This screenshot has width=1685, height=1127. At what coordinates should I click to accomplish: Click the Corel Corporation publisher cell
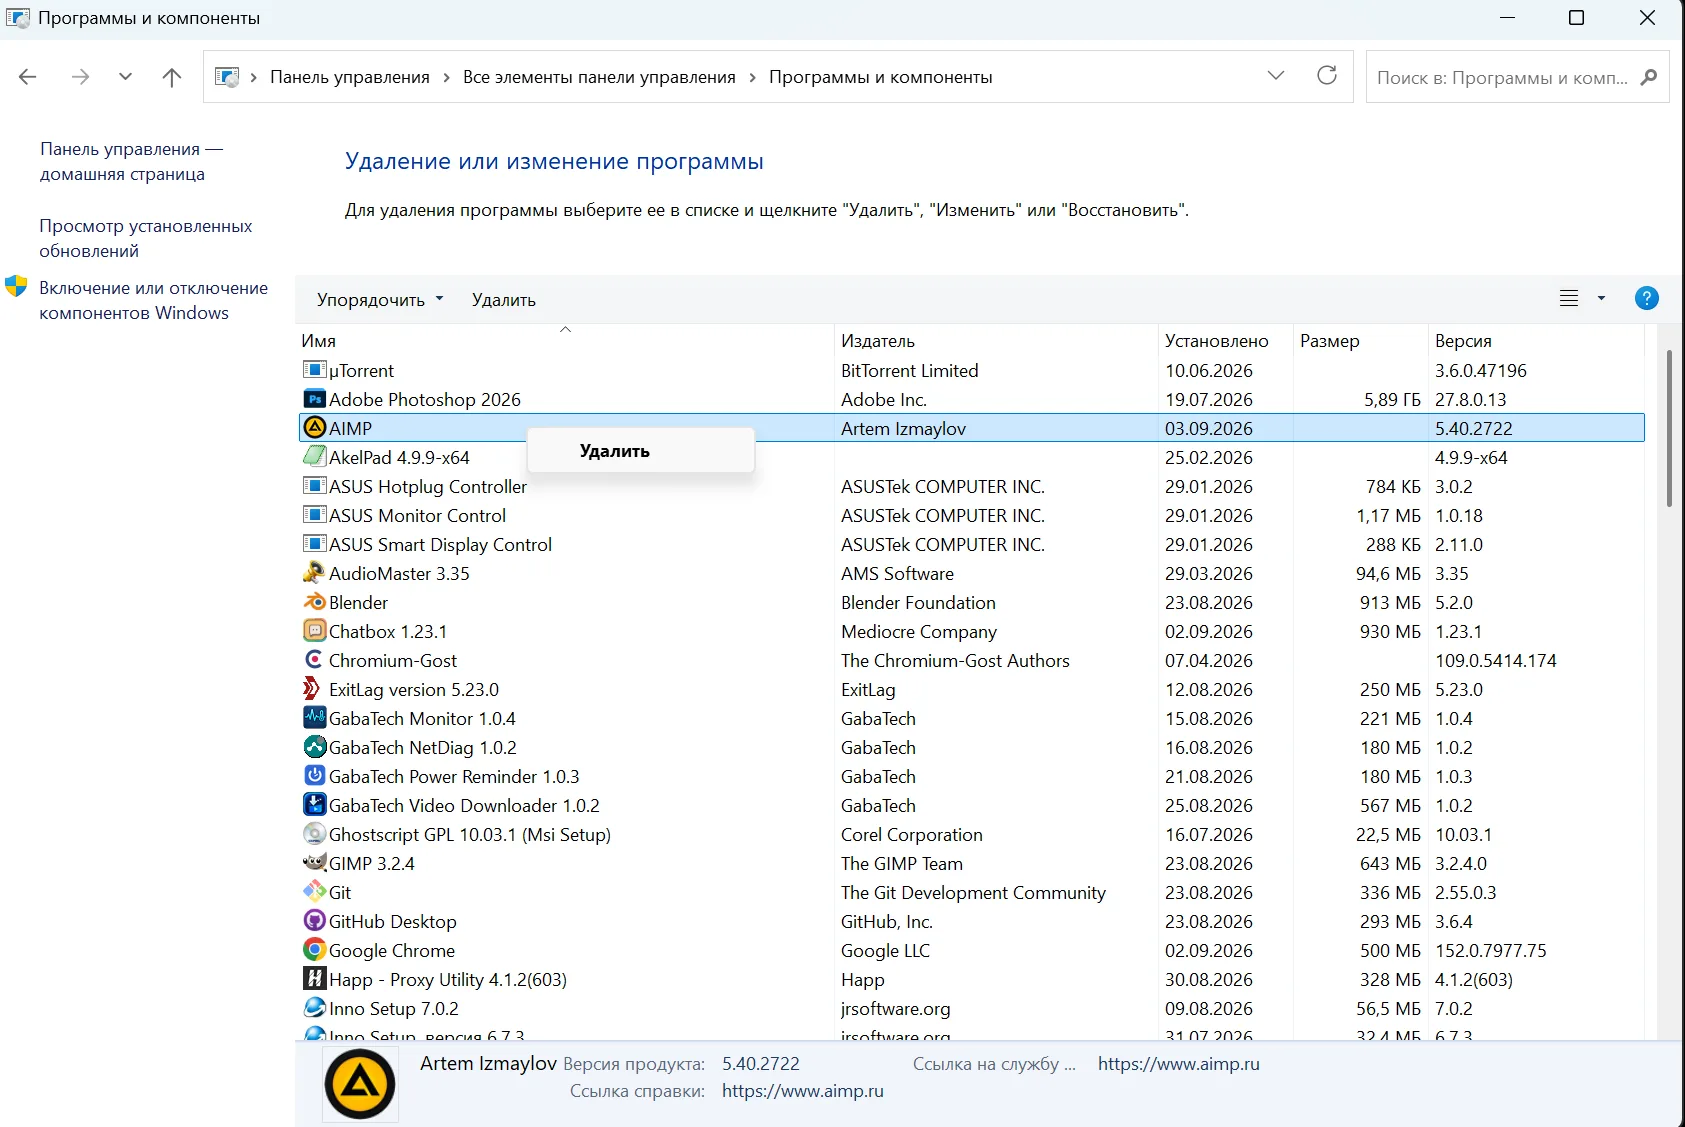[911, 834]
